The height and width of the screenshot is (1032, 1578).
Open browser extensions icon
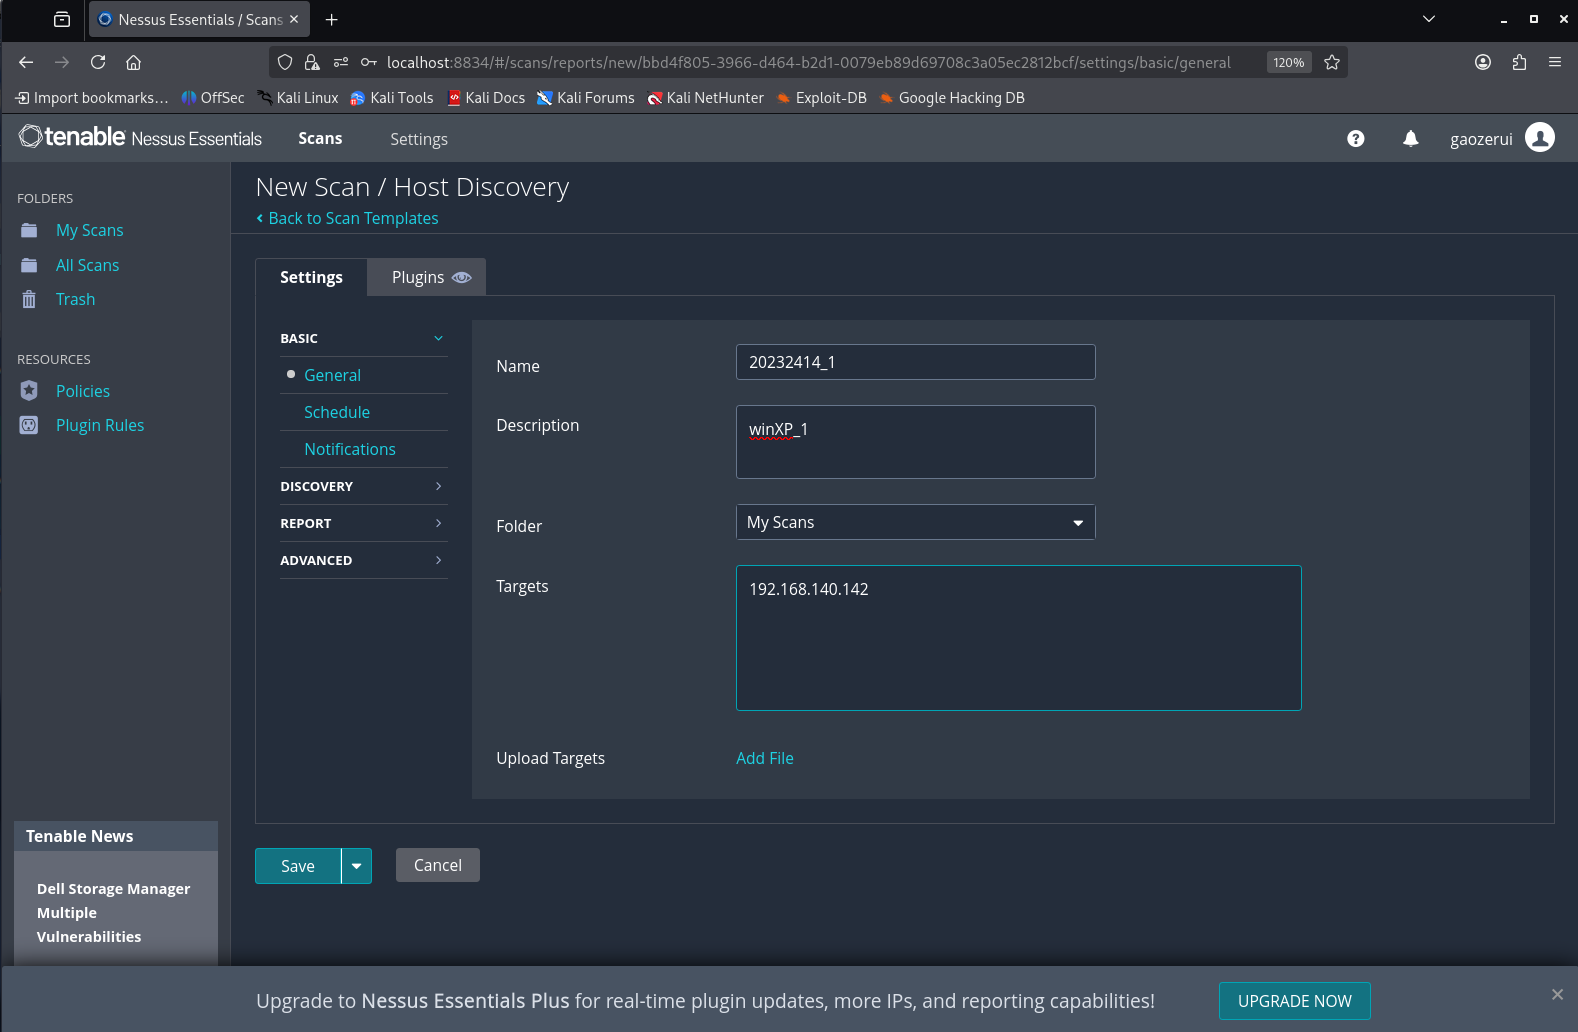point(1519,62)
